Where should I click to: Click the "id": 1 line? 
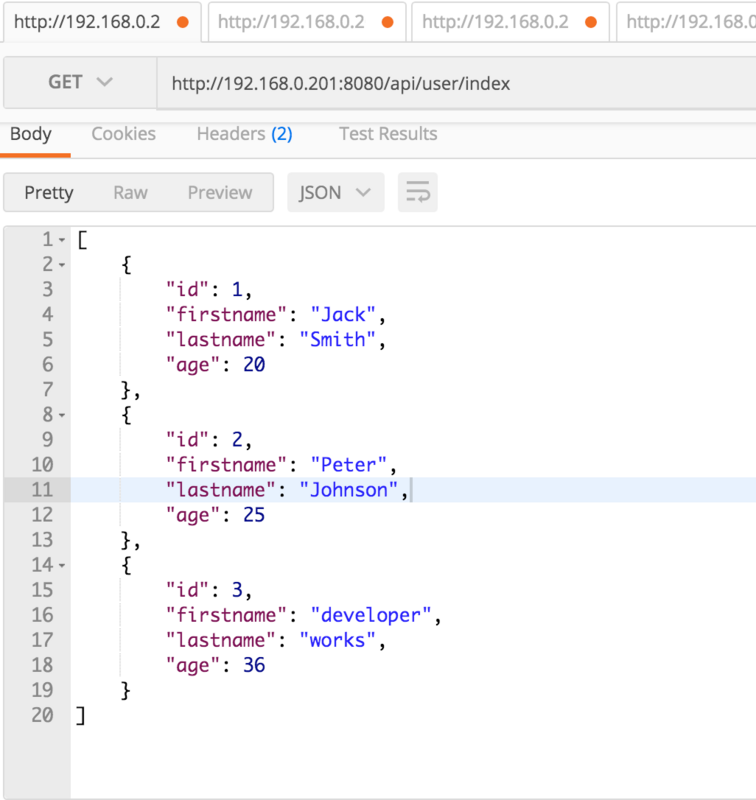tap(209, 290)
